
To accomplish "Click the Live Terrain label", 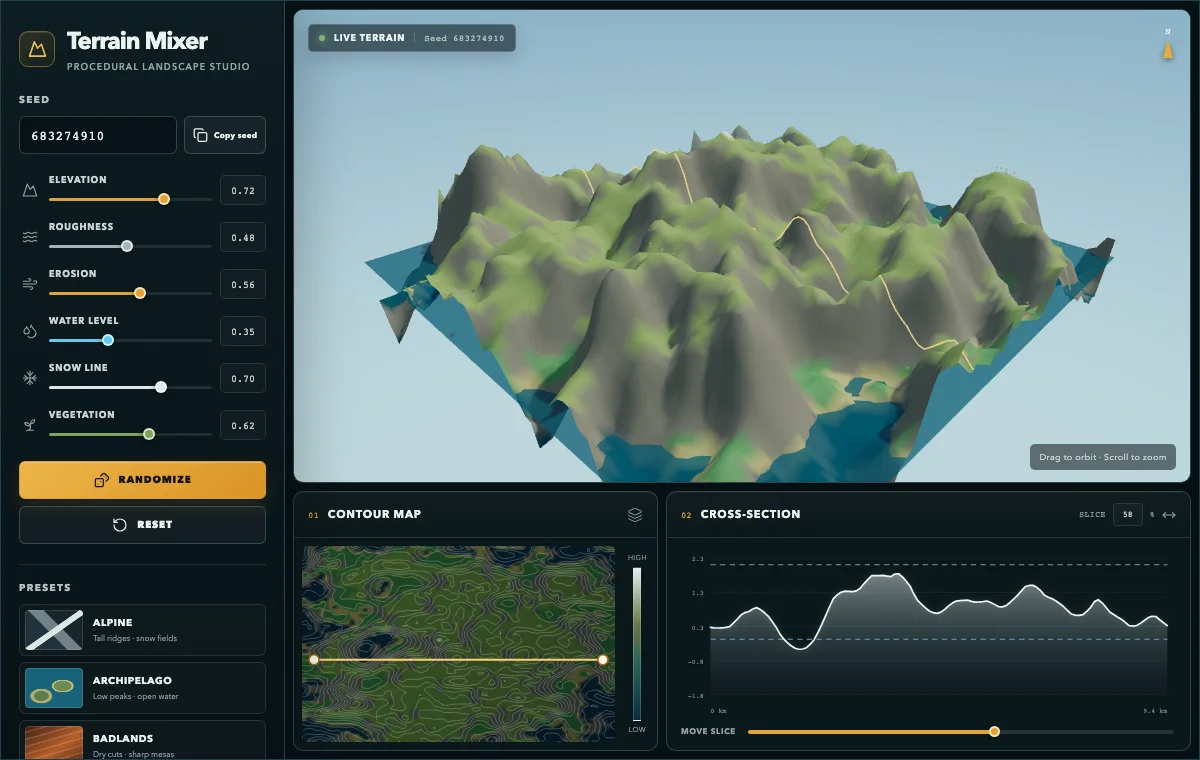I will pos(369,38).
